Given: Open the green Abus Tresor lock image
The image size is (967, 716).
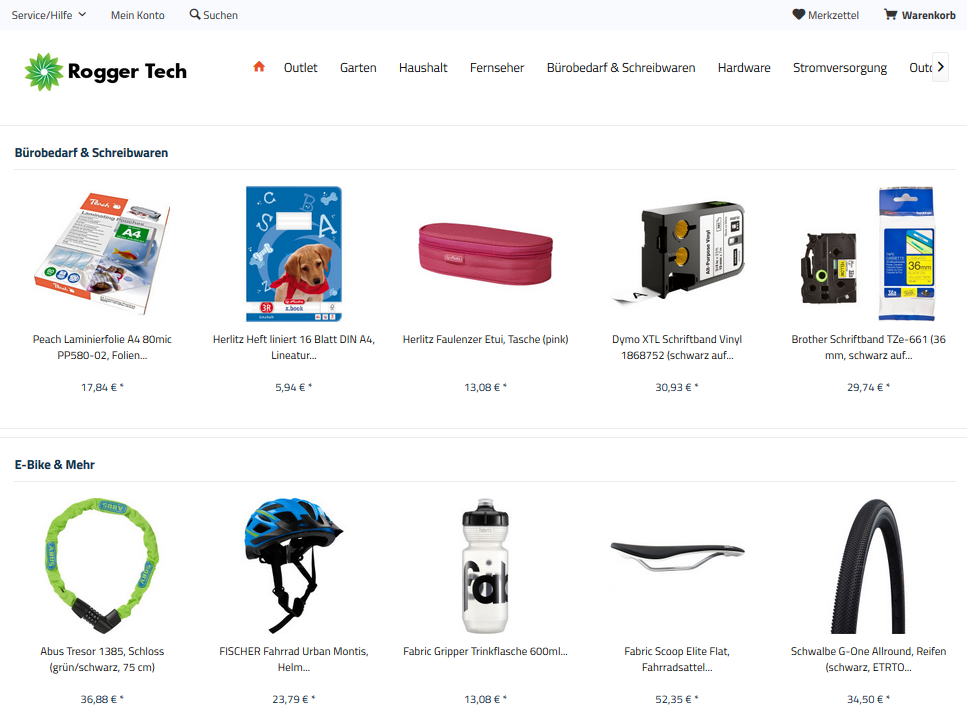Looking at the screenshot, I should (102, 566).
